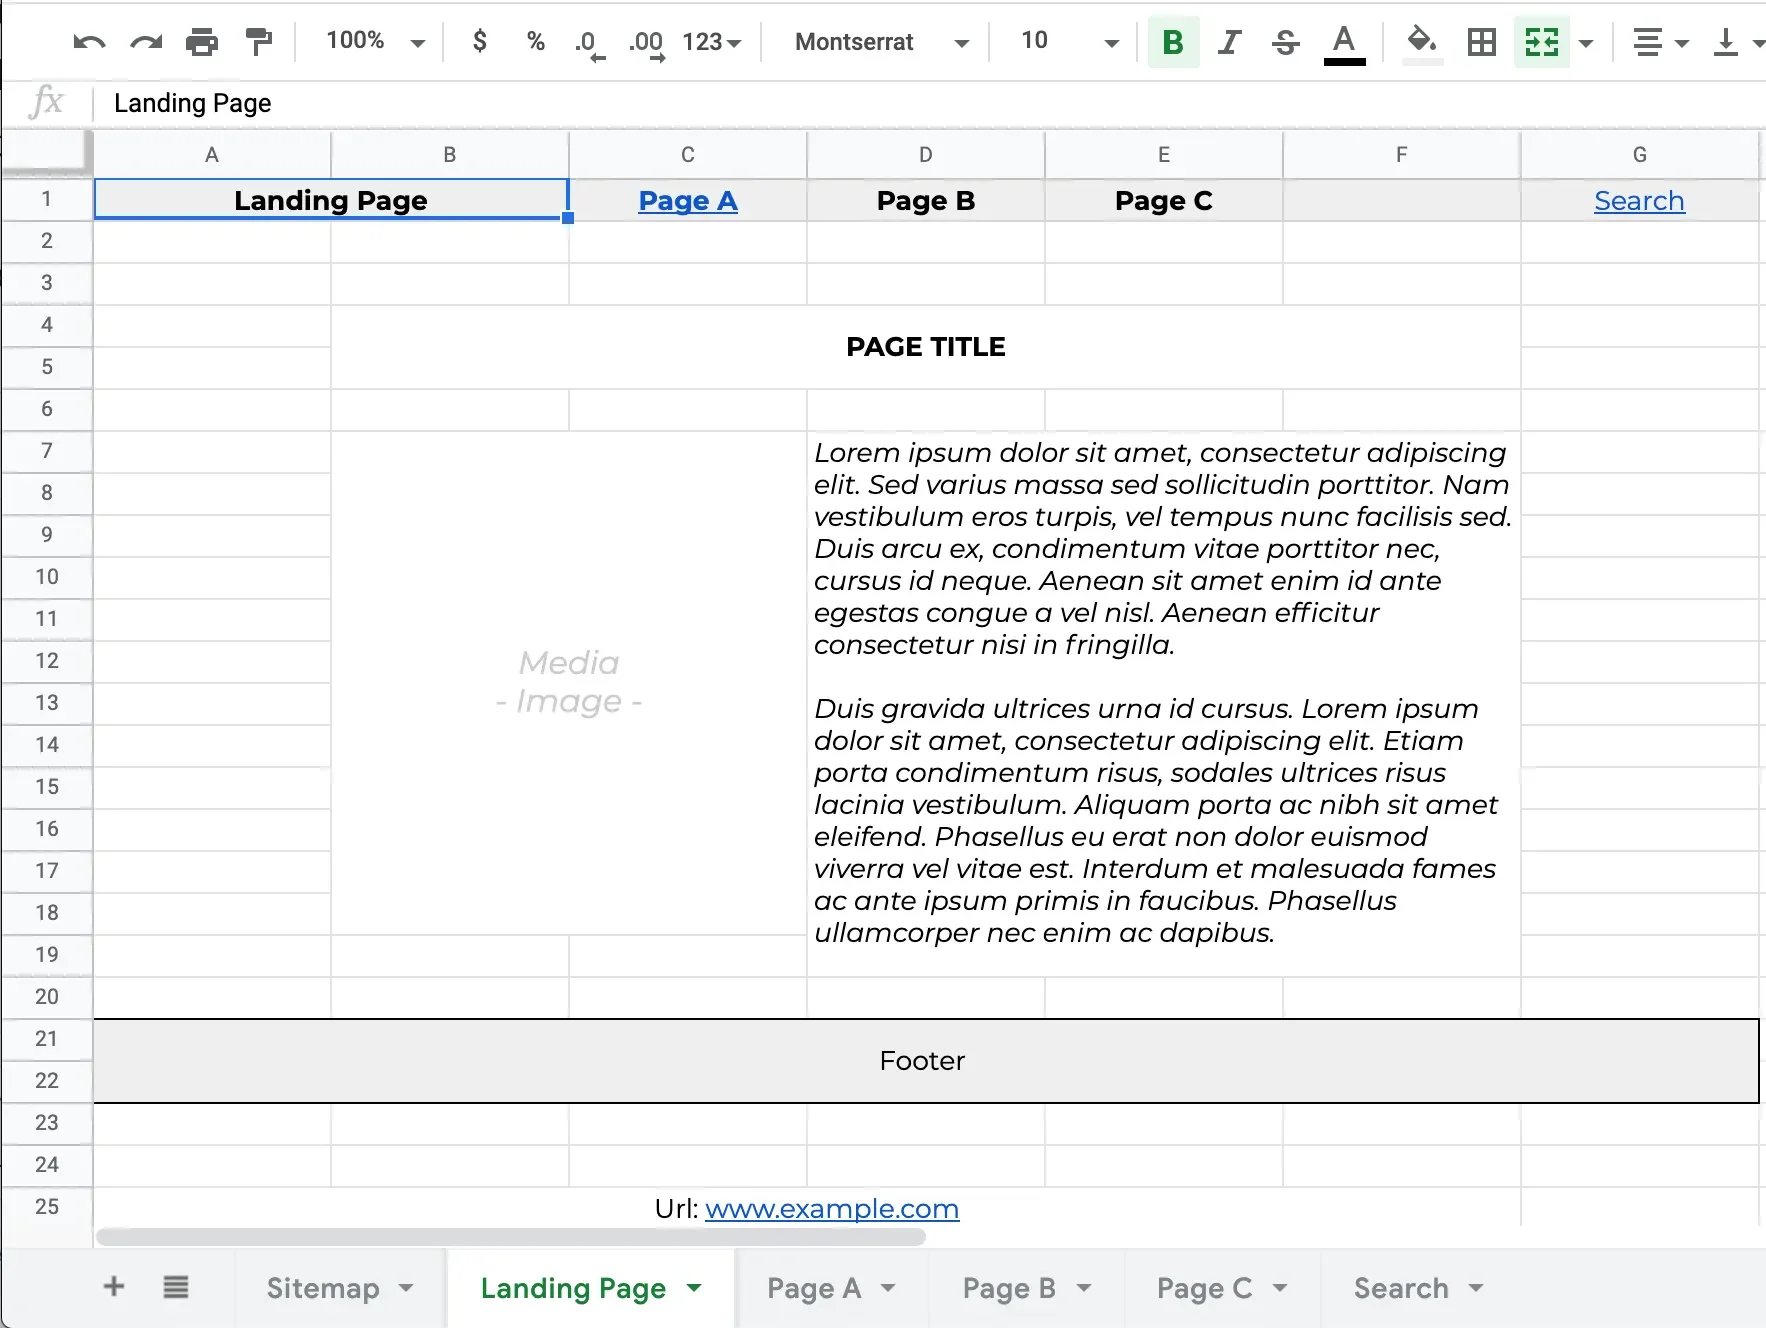This screenshot has height=1328, width=1766.
Task: Select the Page C header cell
Action: pyautogui.click(x=1164, y=200)
